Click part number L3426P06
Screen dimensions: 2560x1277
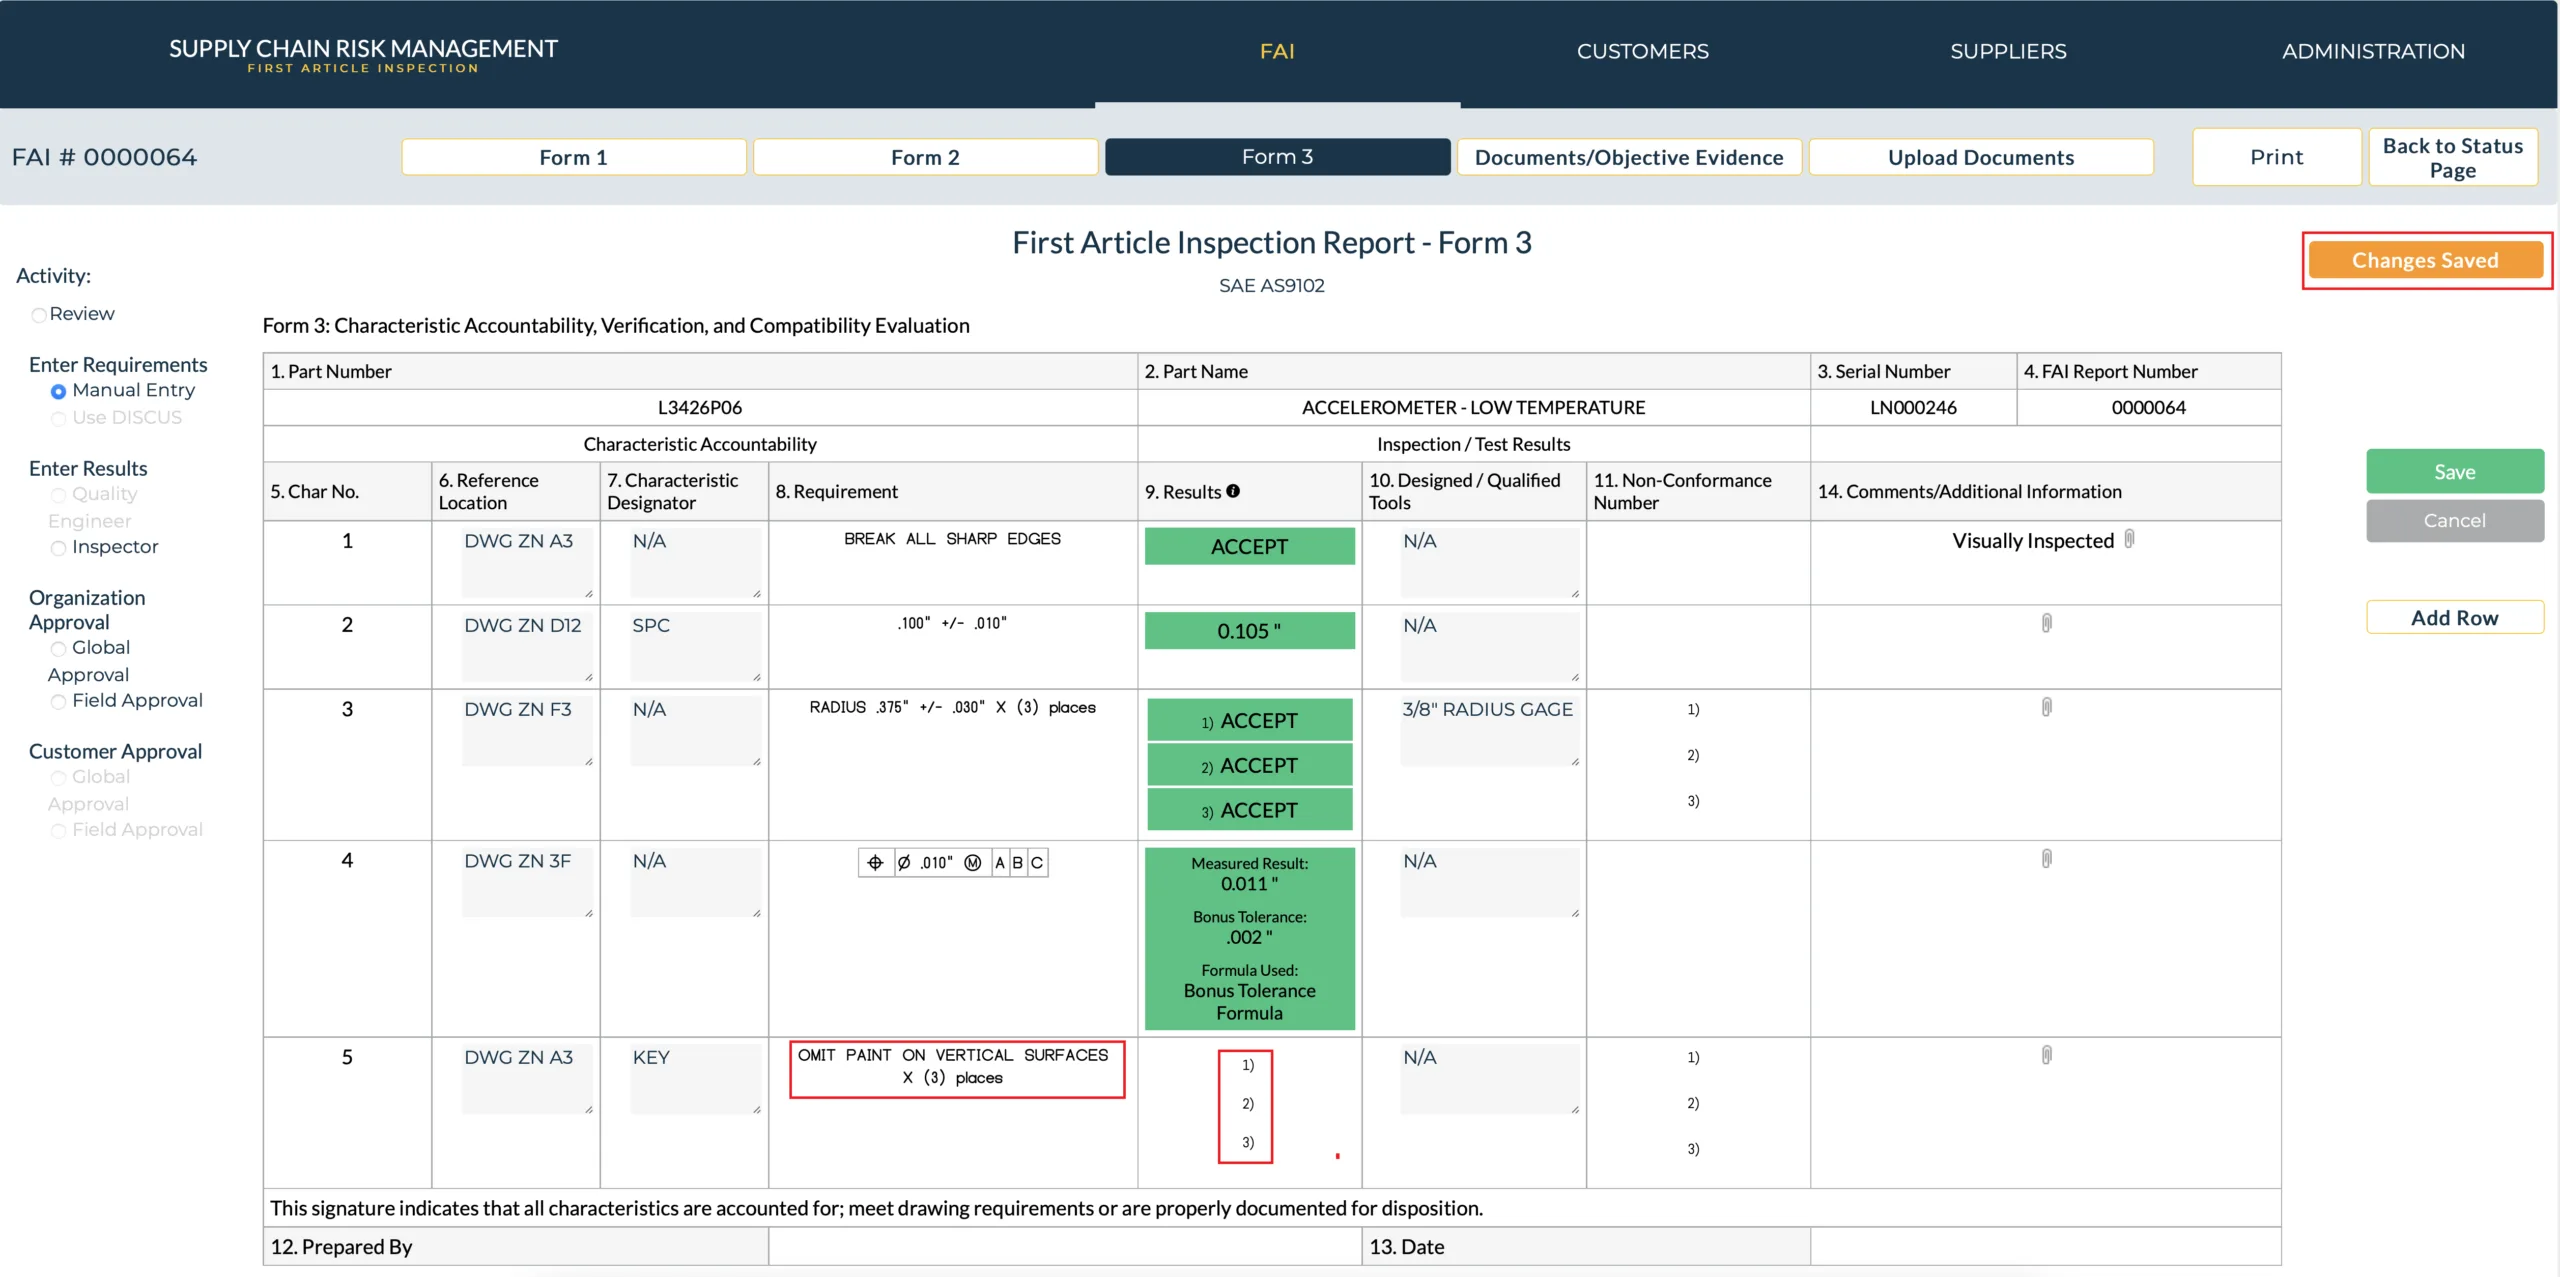(x=699, y=407)
